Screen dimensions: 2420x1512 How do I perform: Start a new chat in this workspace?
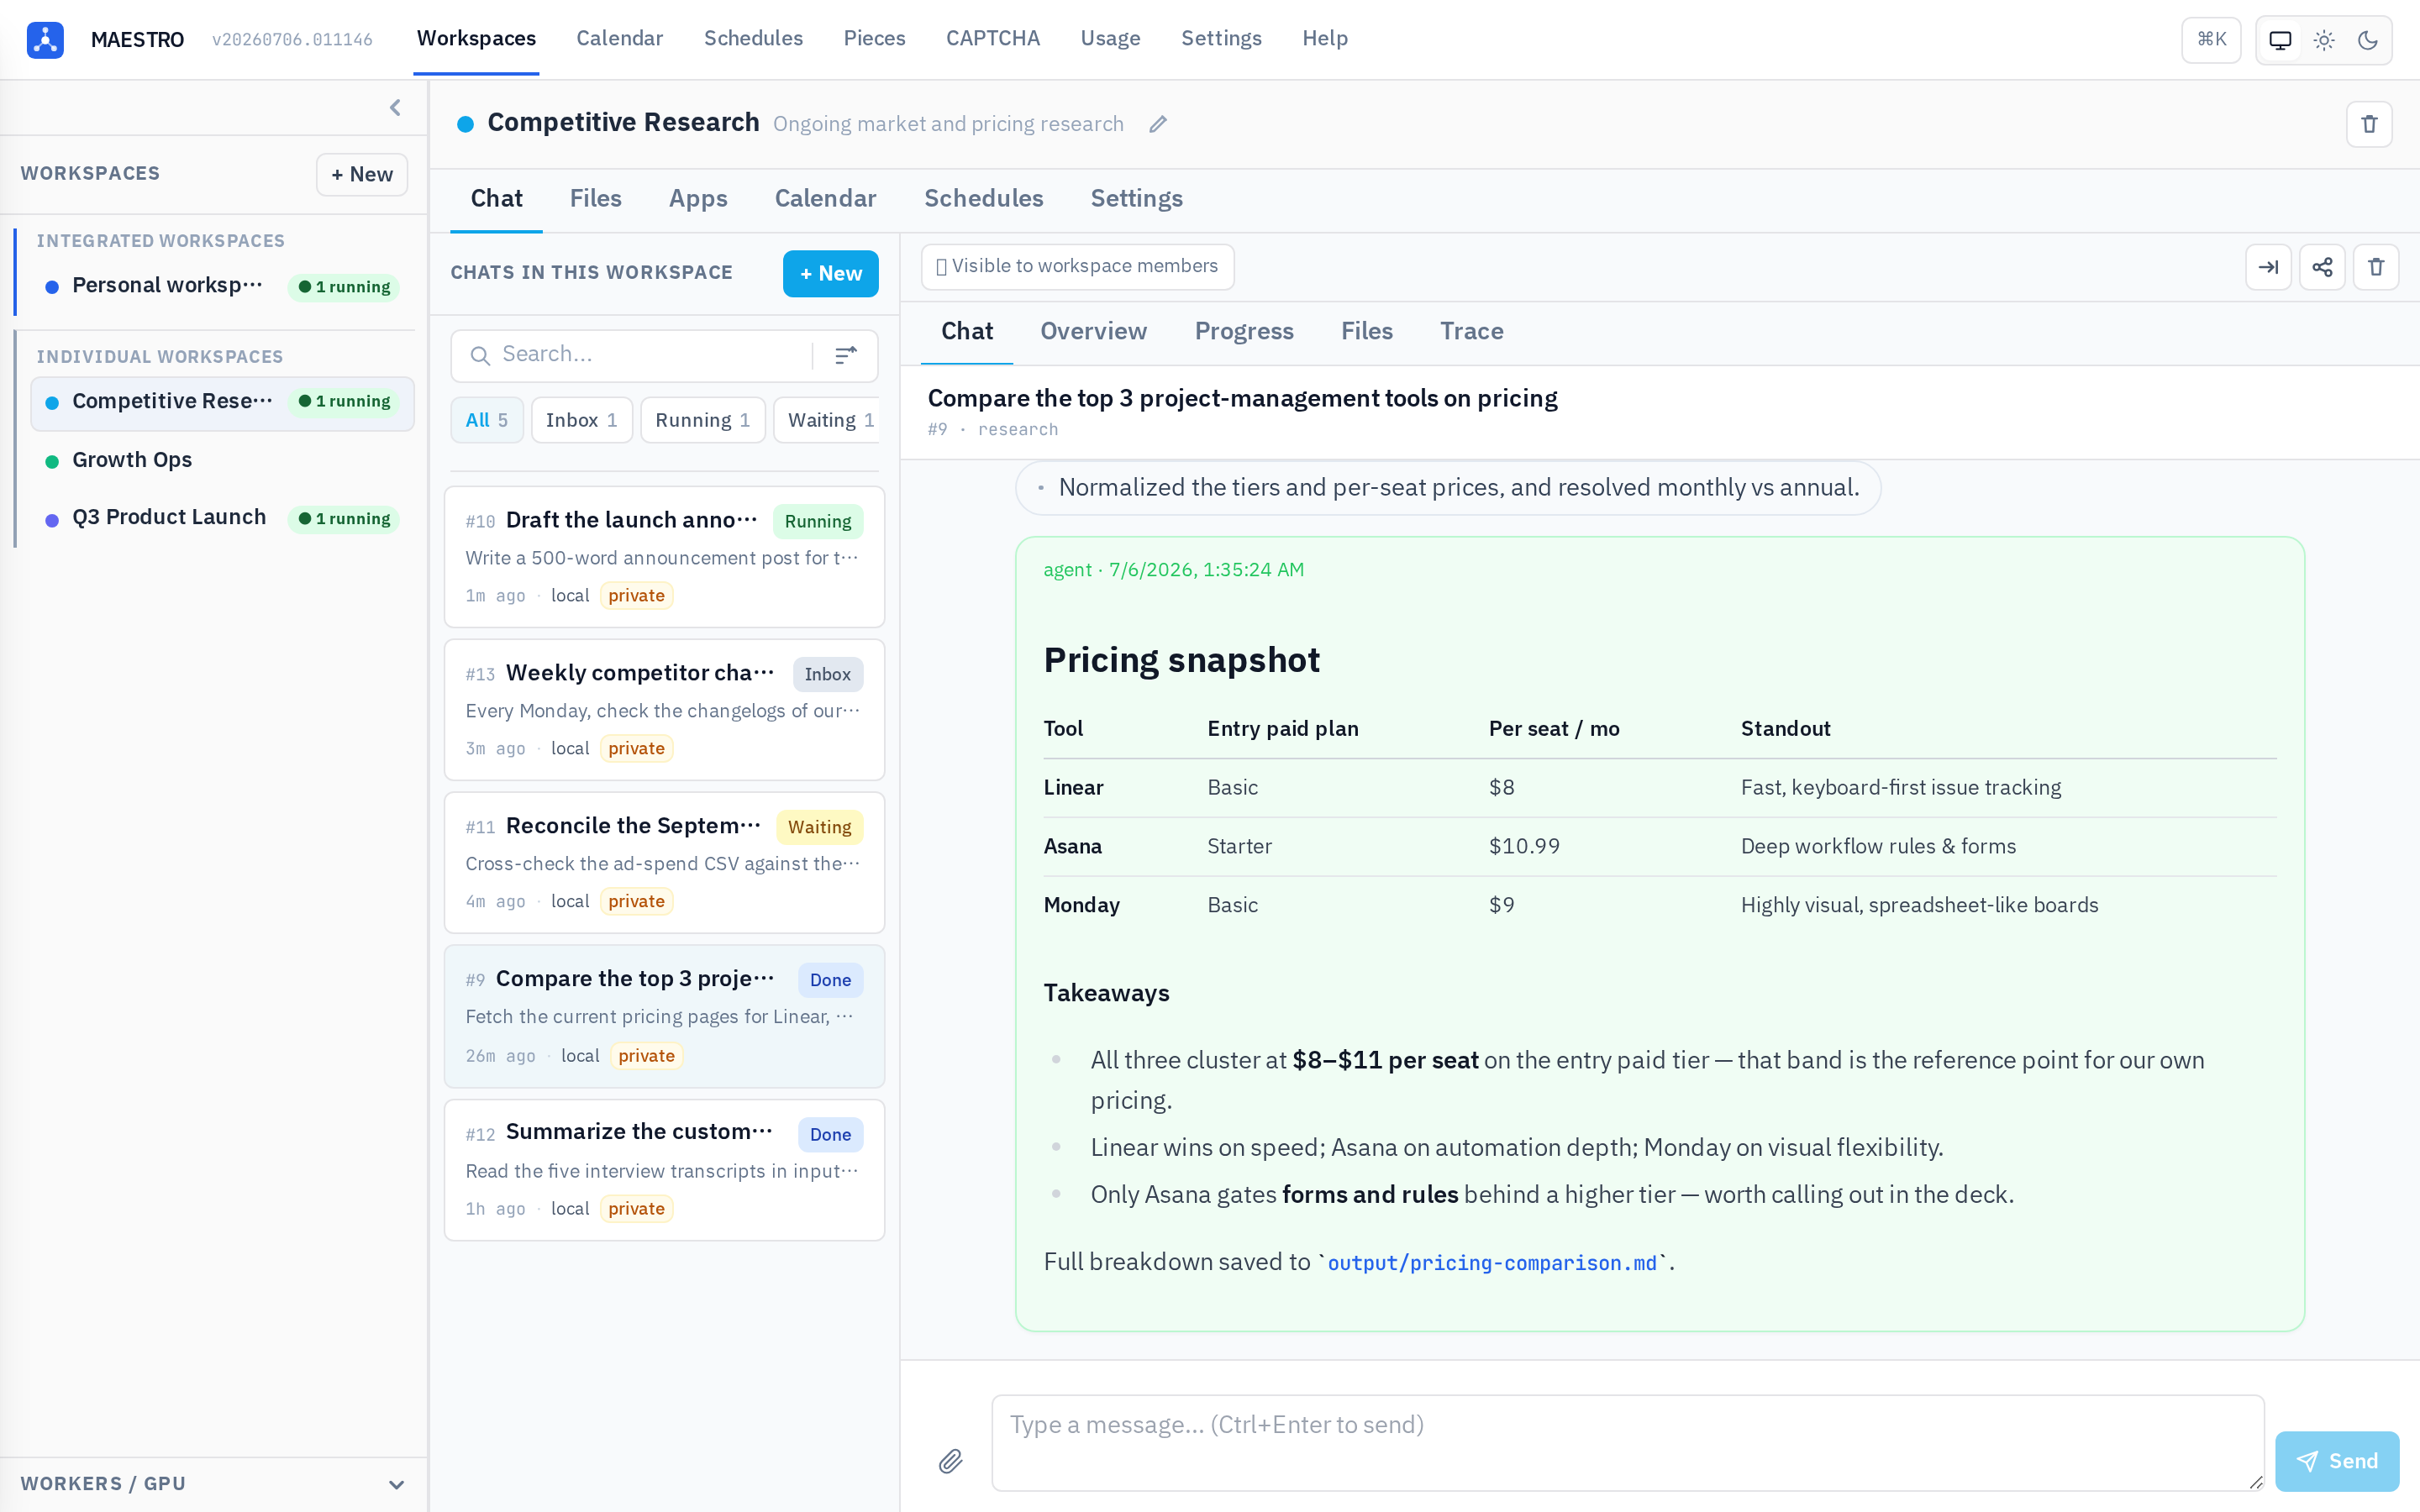pyautogui.click(x=830, y=273)
